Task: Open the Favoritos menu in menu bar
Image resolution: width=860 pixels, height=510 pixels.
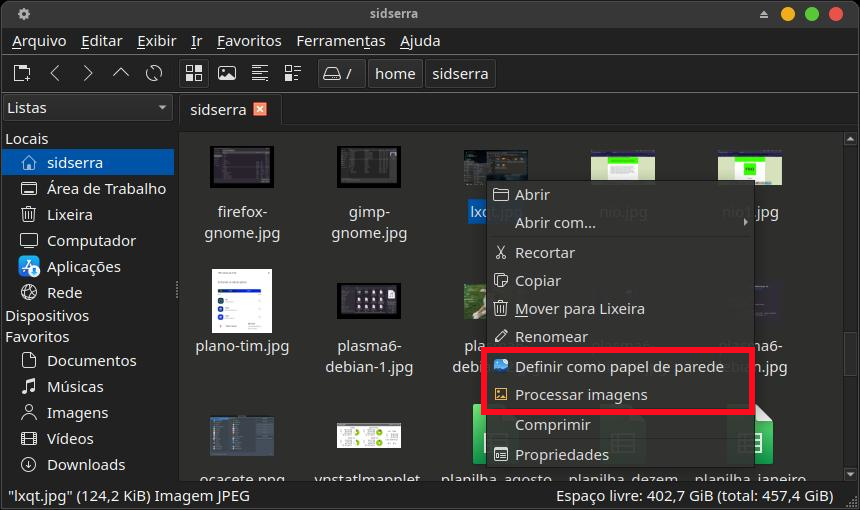Action: 249,41
